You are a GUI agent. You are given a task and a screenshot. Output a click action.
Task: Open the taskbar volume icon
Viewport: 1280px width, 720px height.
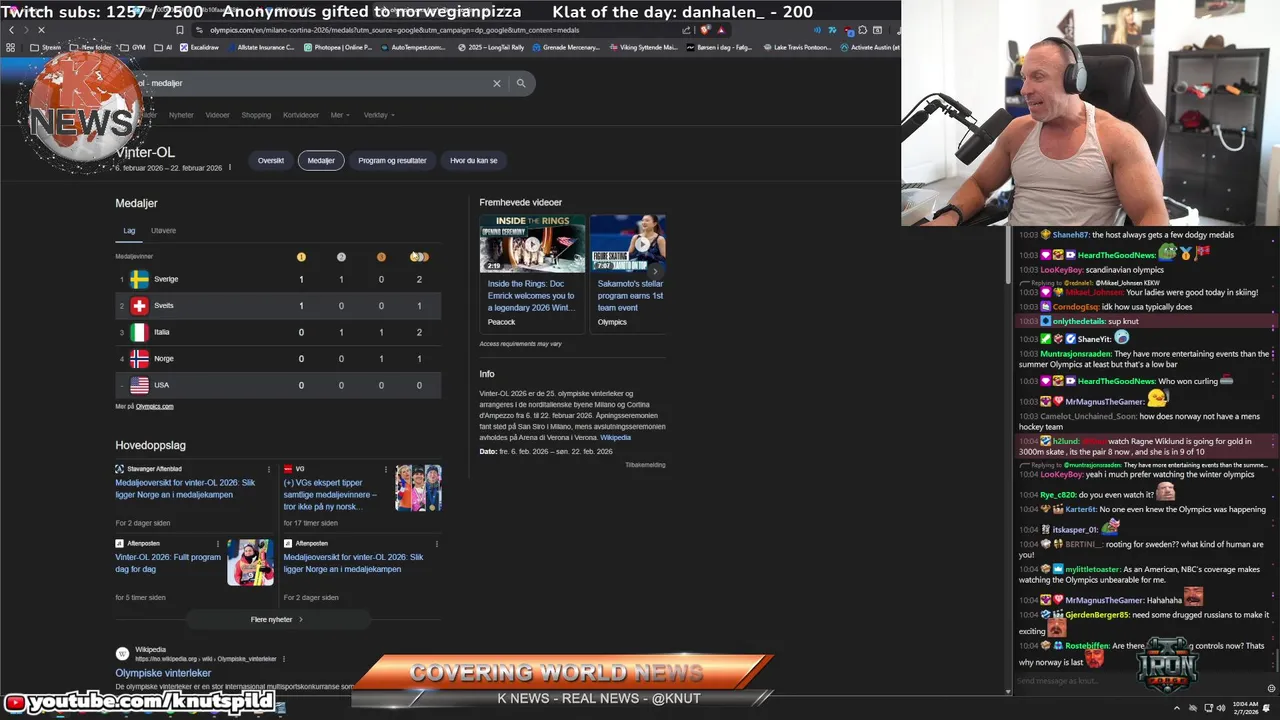tap(1223, 708)
